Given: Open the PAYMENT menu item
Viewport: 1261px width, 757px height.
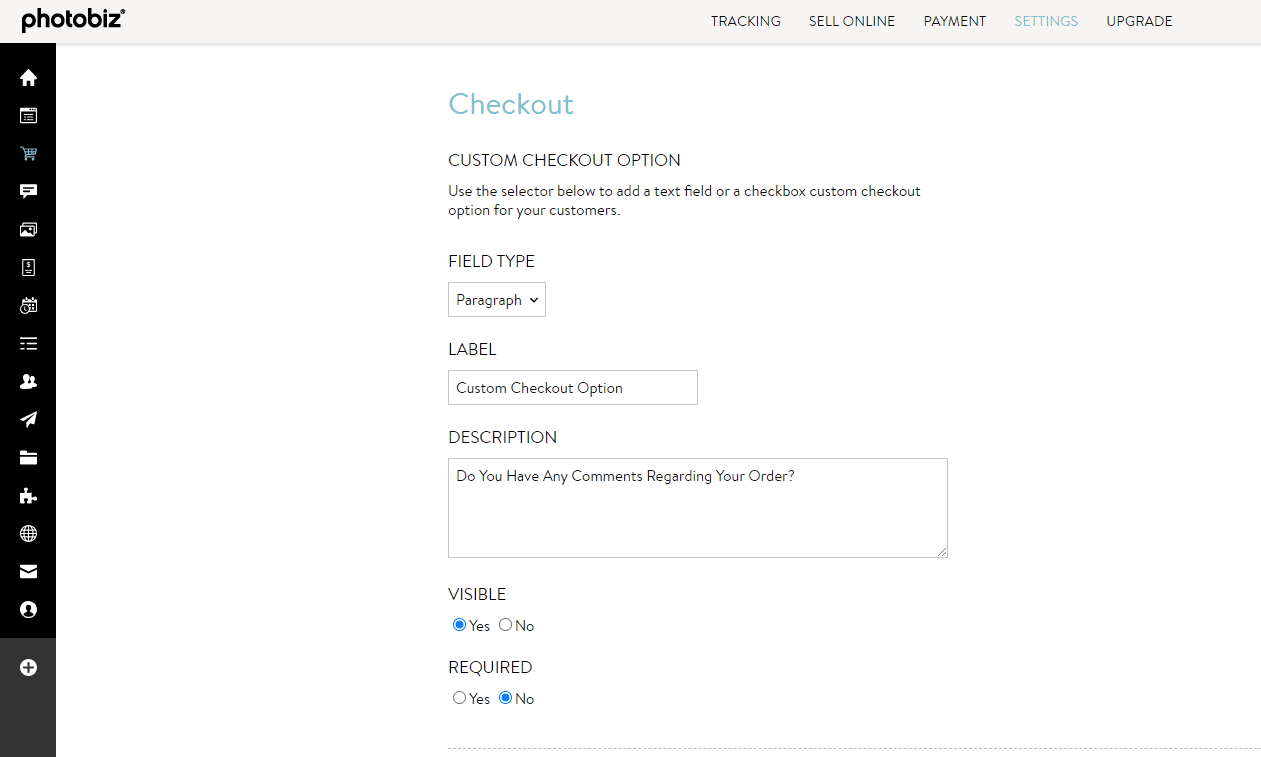Looking at the screenshot, I should click(x=954, y=21).
